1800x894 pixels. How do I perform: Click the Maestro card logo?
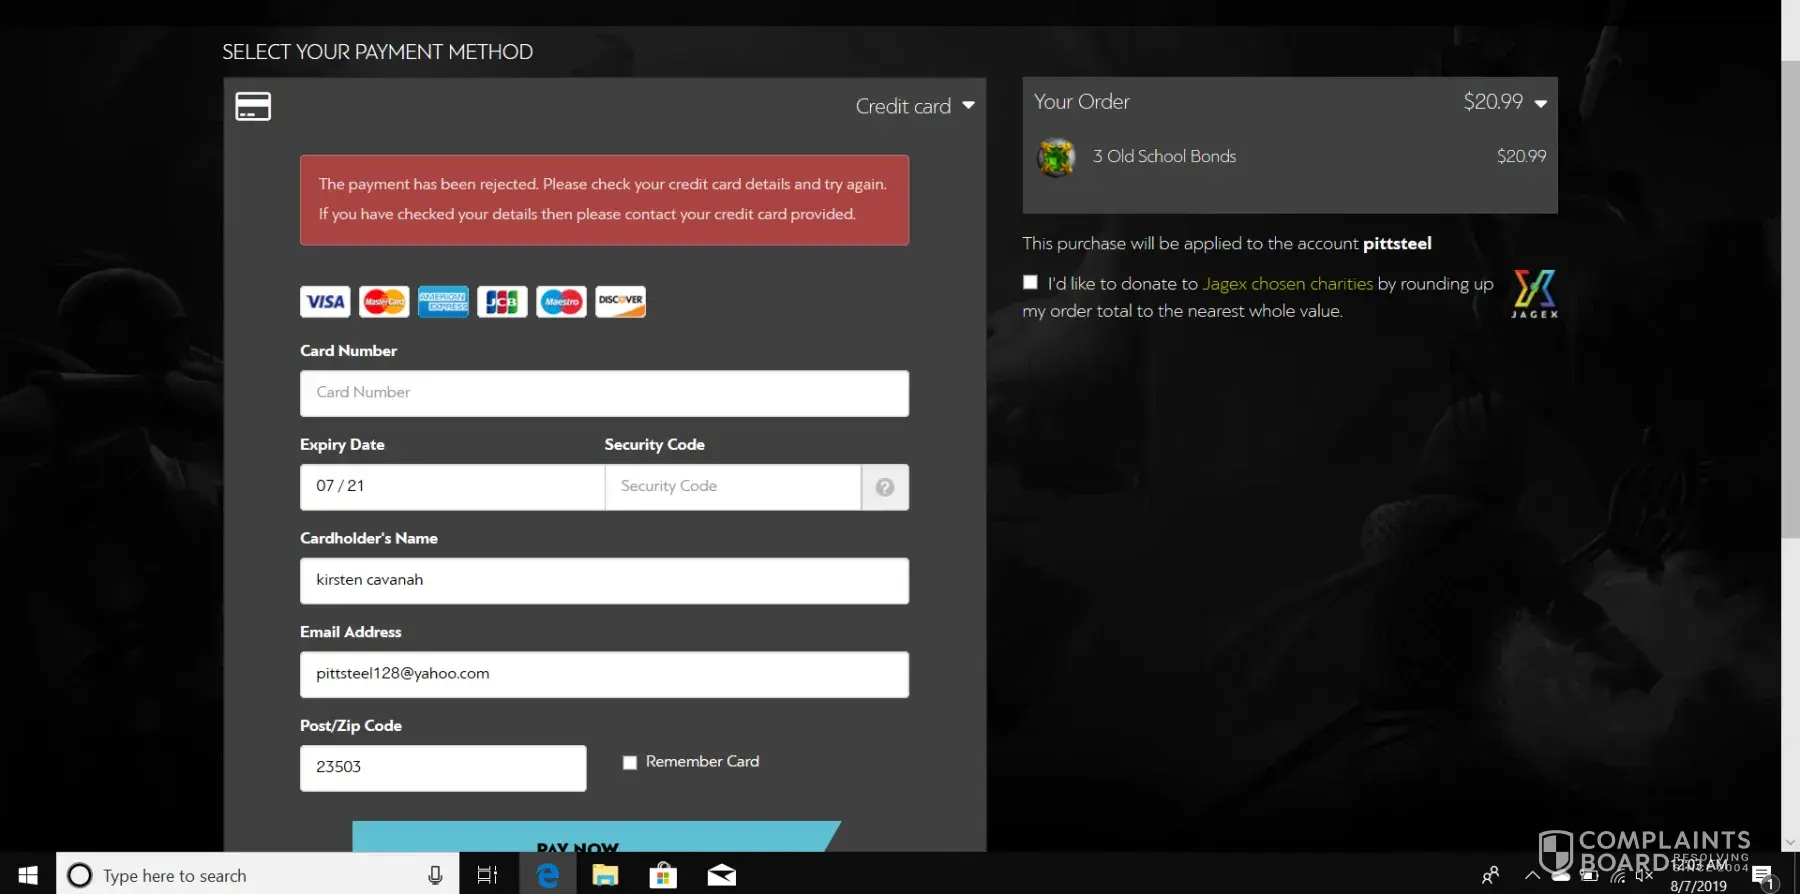tap(561, 302)
